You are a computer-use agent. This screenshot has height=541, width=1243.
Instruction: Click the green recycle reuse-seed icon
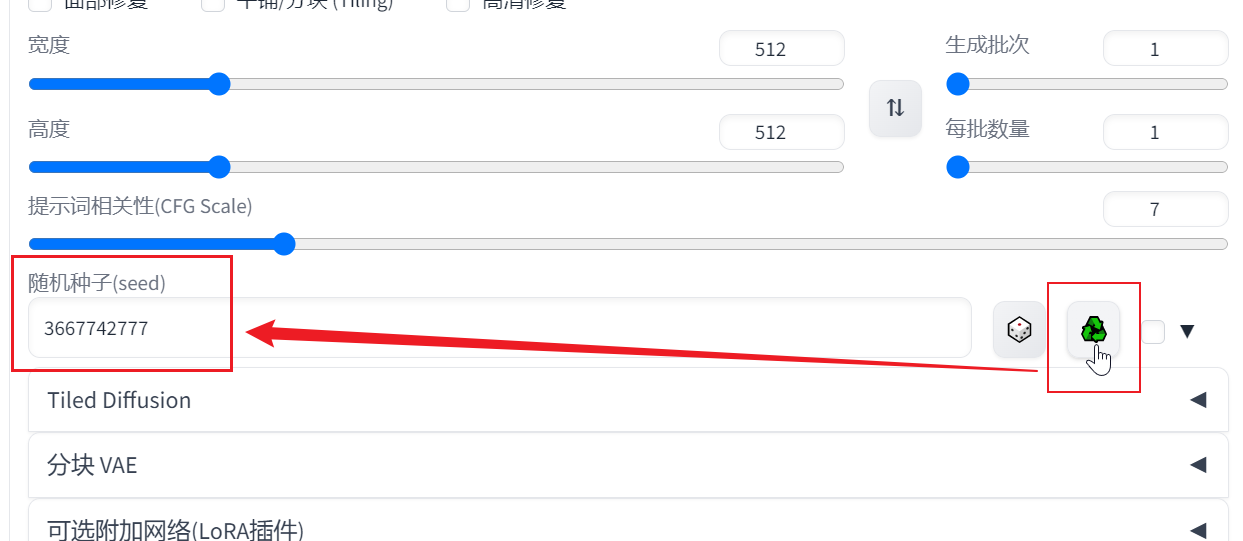tap(1093, 329)
